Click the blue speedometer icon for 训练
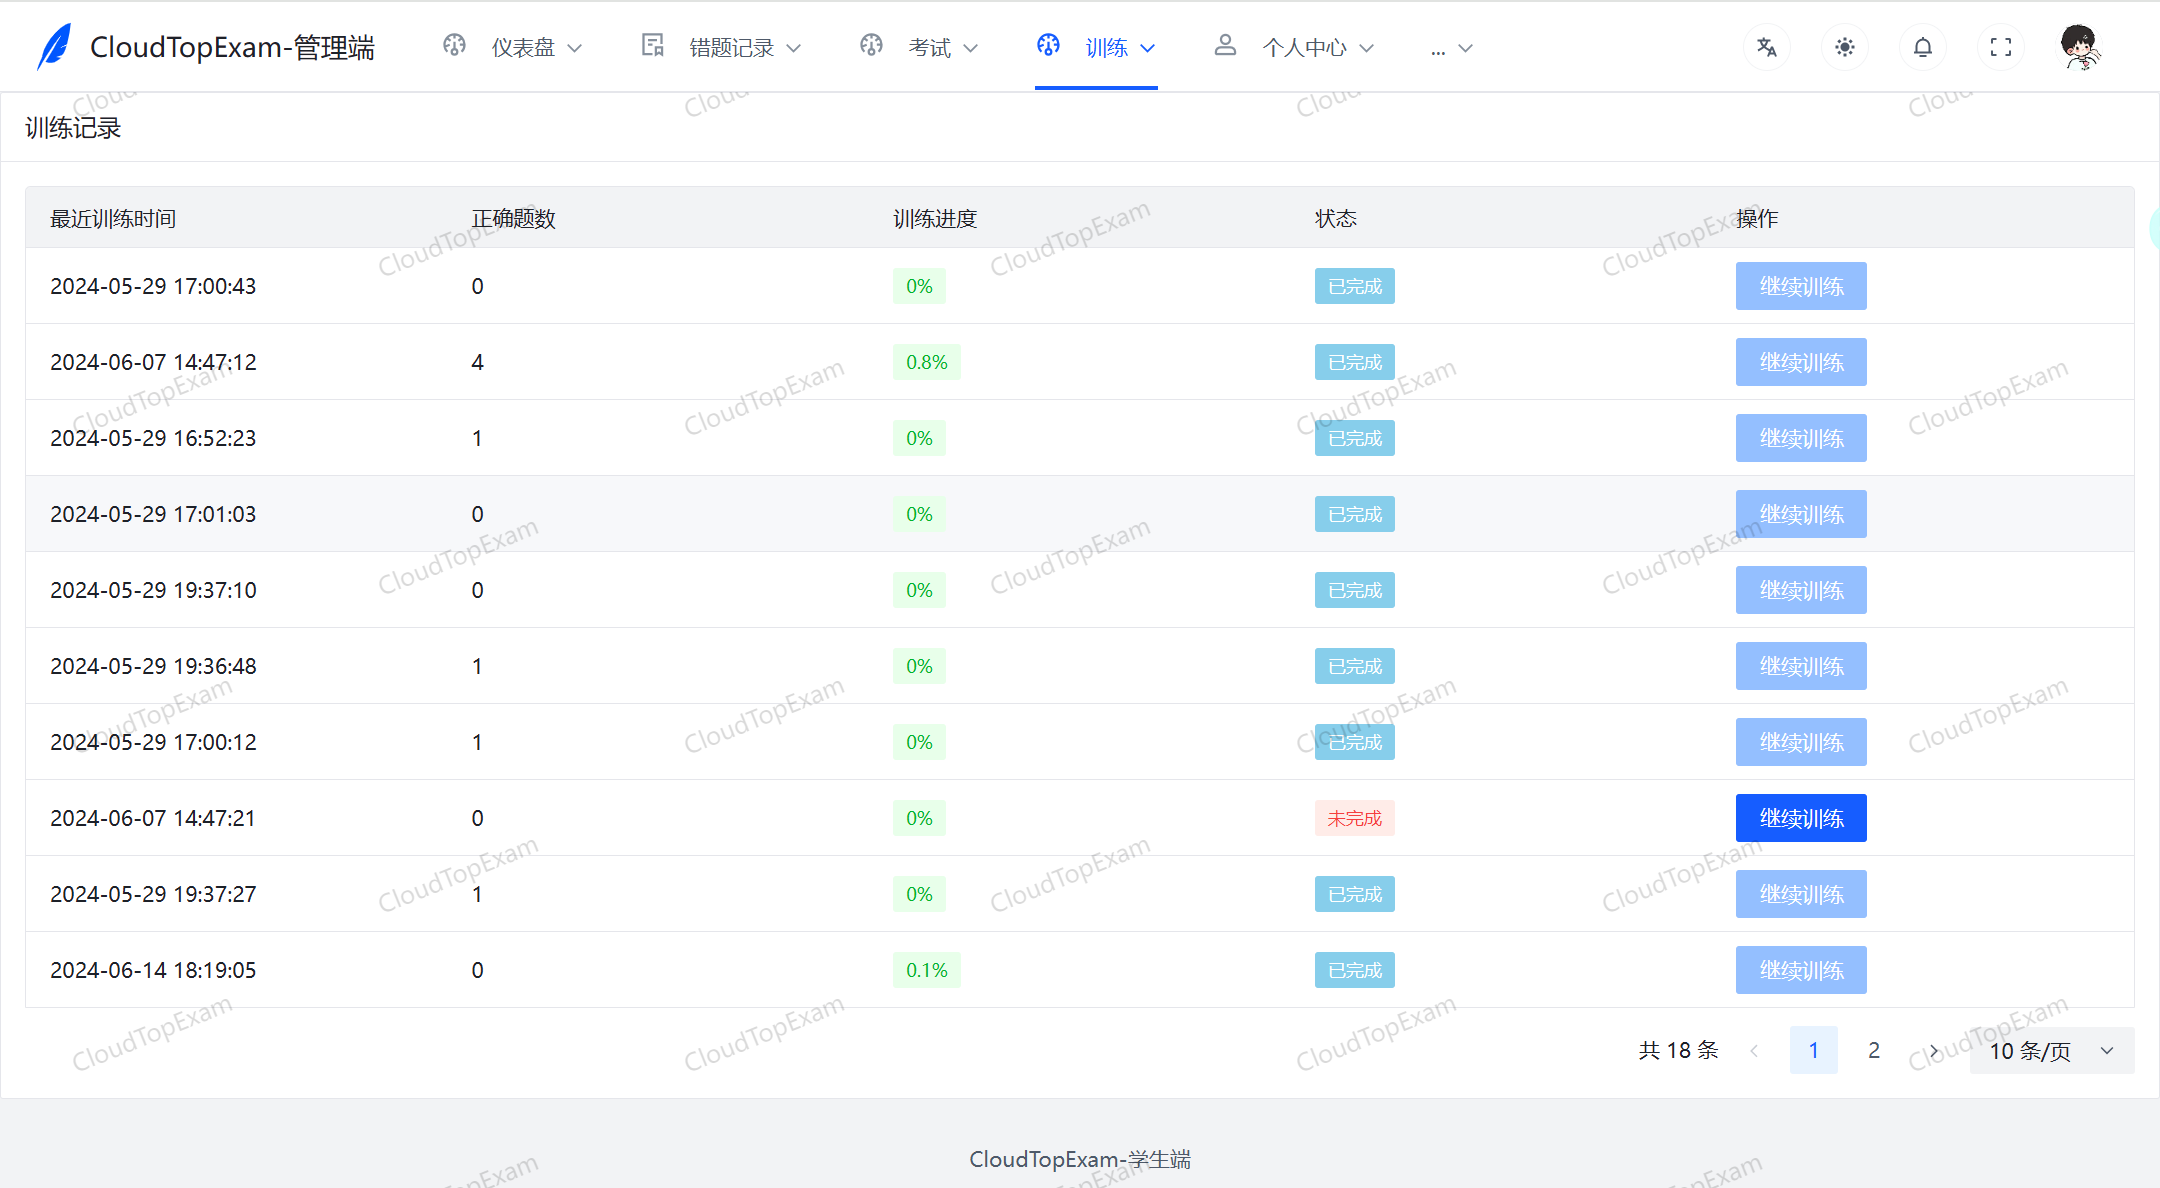Image resolution: width=2160 pixels, height=1188 pixels. [1047, 45]
